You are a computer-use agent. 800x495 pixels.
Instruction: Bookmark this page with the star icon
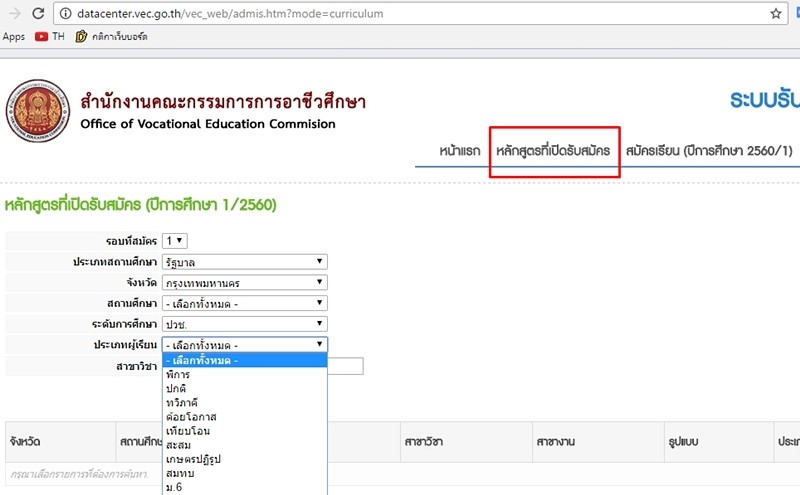pos(775,14)
